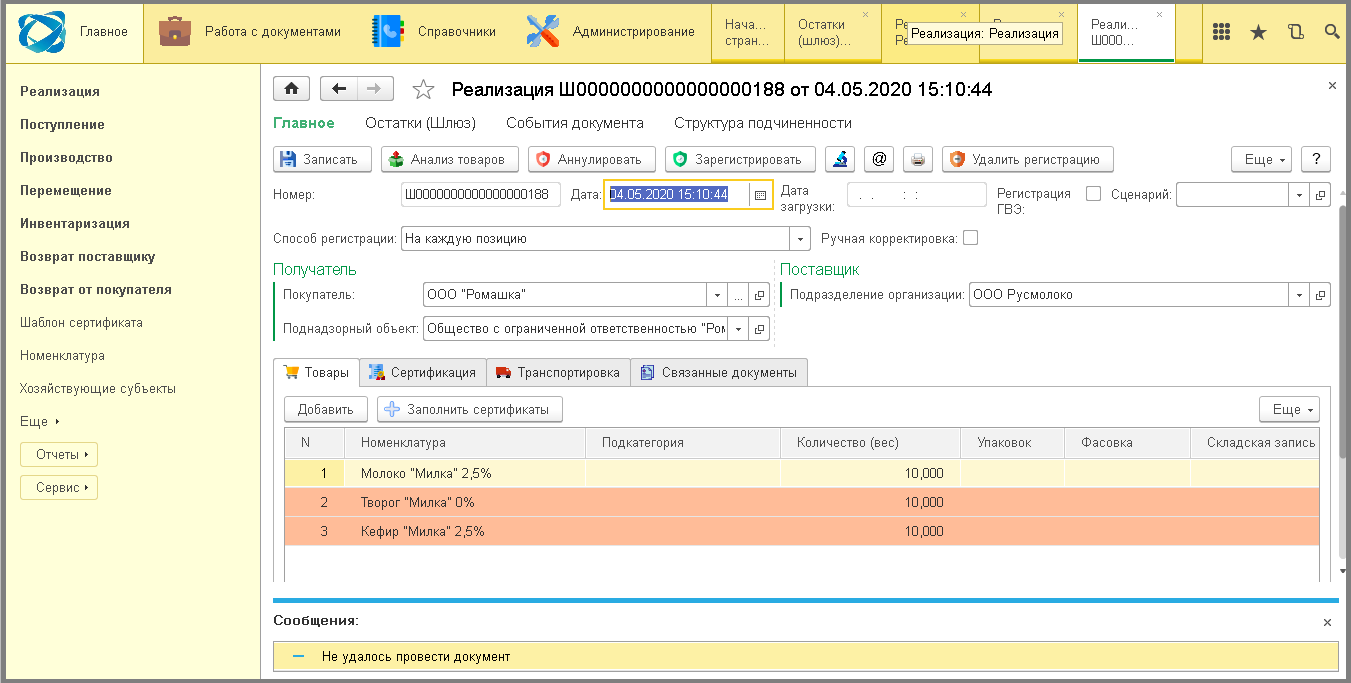Expand Способ регистрации dropdown
This screenshot has height=683, width=1351.
coord(800,239)
